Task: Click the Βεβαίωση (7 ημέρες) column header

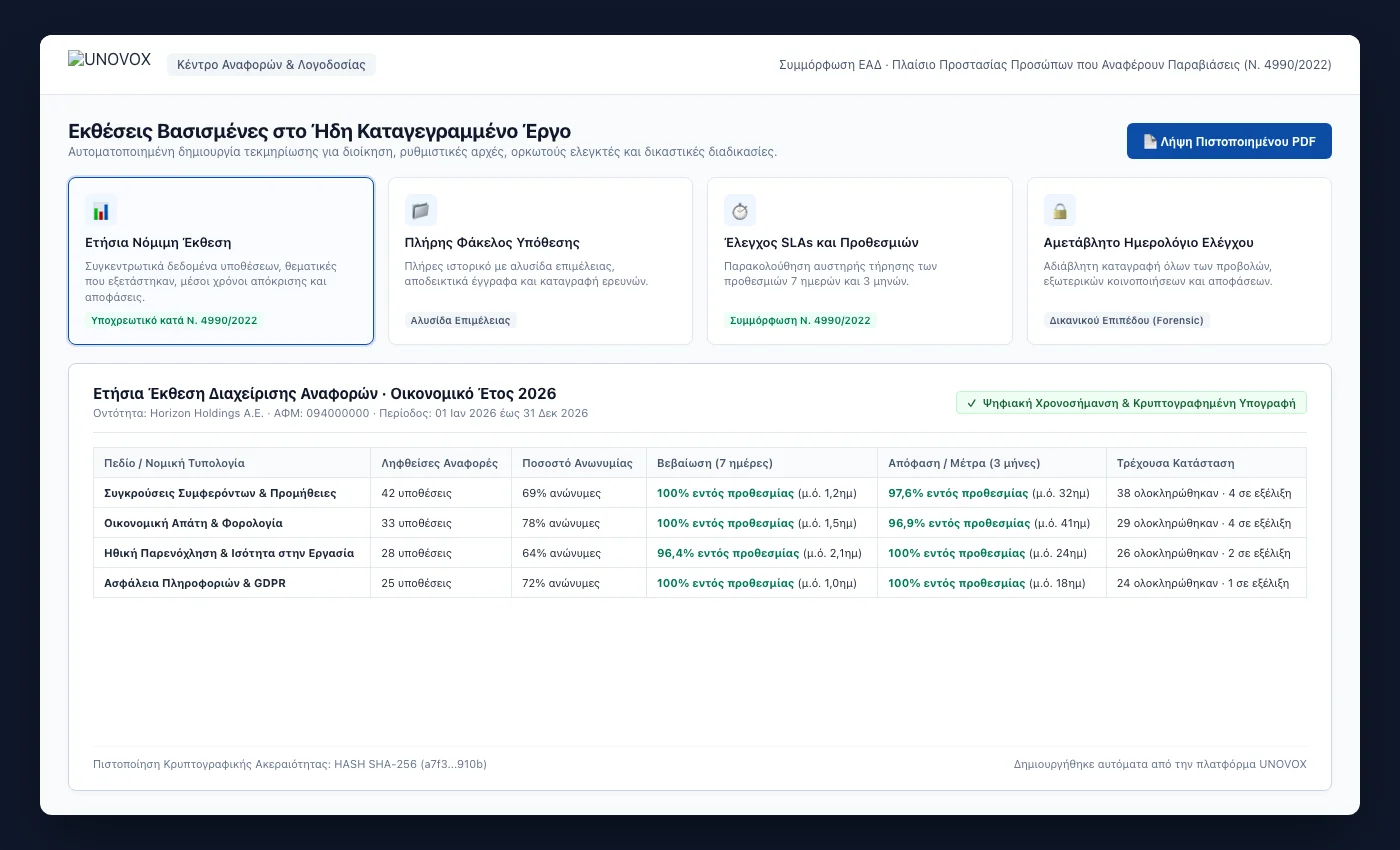Action: (762, 463)
